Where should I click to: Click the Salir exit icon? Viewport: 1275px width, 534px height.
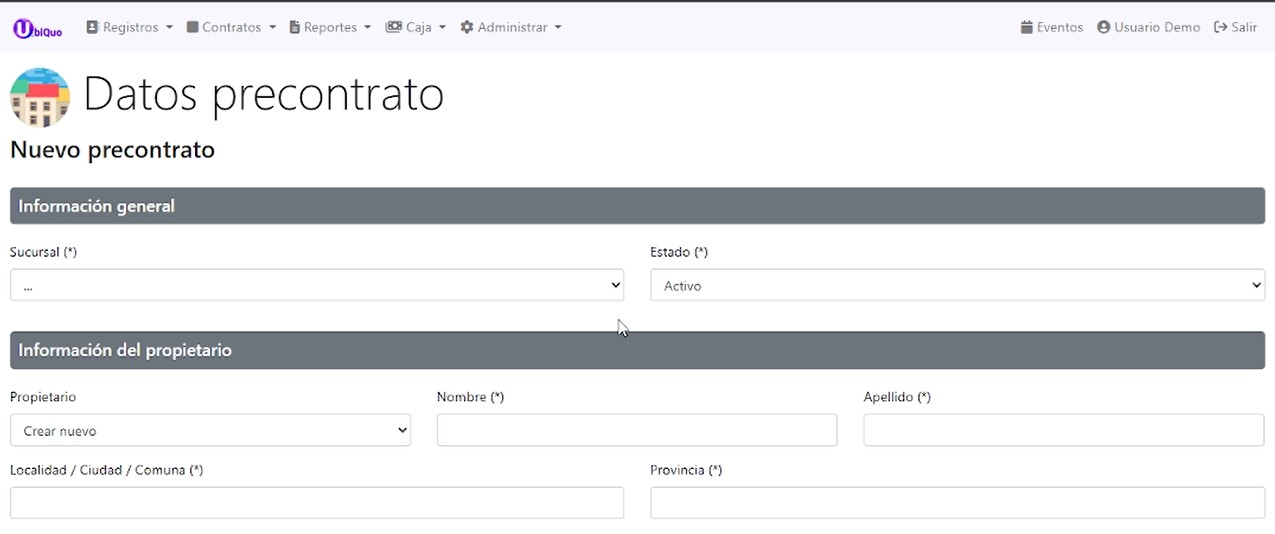click(x=1220, y=28)
